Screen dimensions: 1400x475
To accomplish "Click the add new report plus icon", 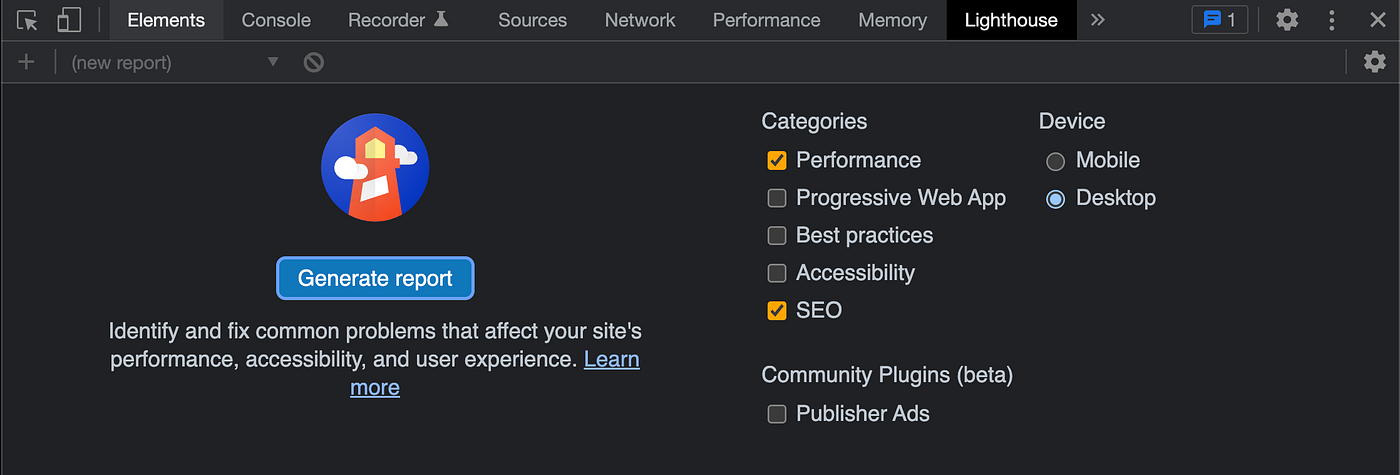I will pyautogui.click(x=26, y=62).
